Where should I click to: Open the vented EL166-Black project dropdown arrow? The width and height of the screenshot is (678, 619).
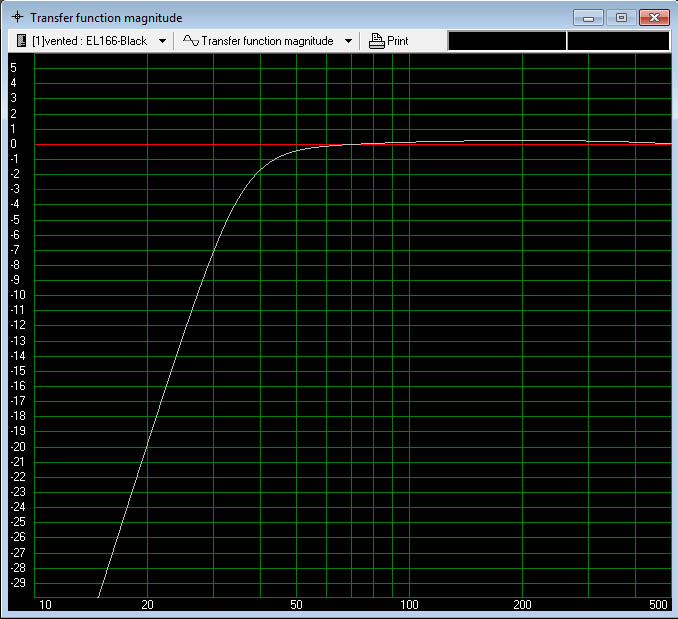pos(163,41)
